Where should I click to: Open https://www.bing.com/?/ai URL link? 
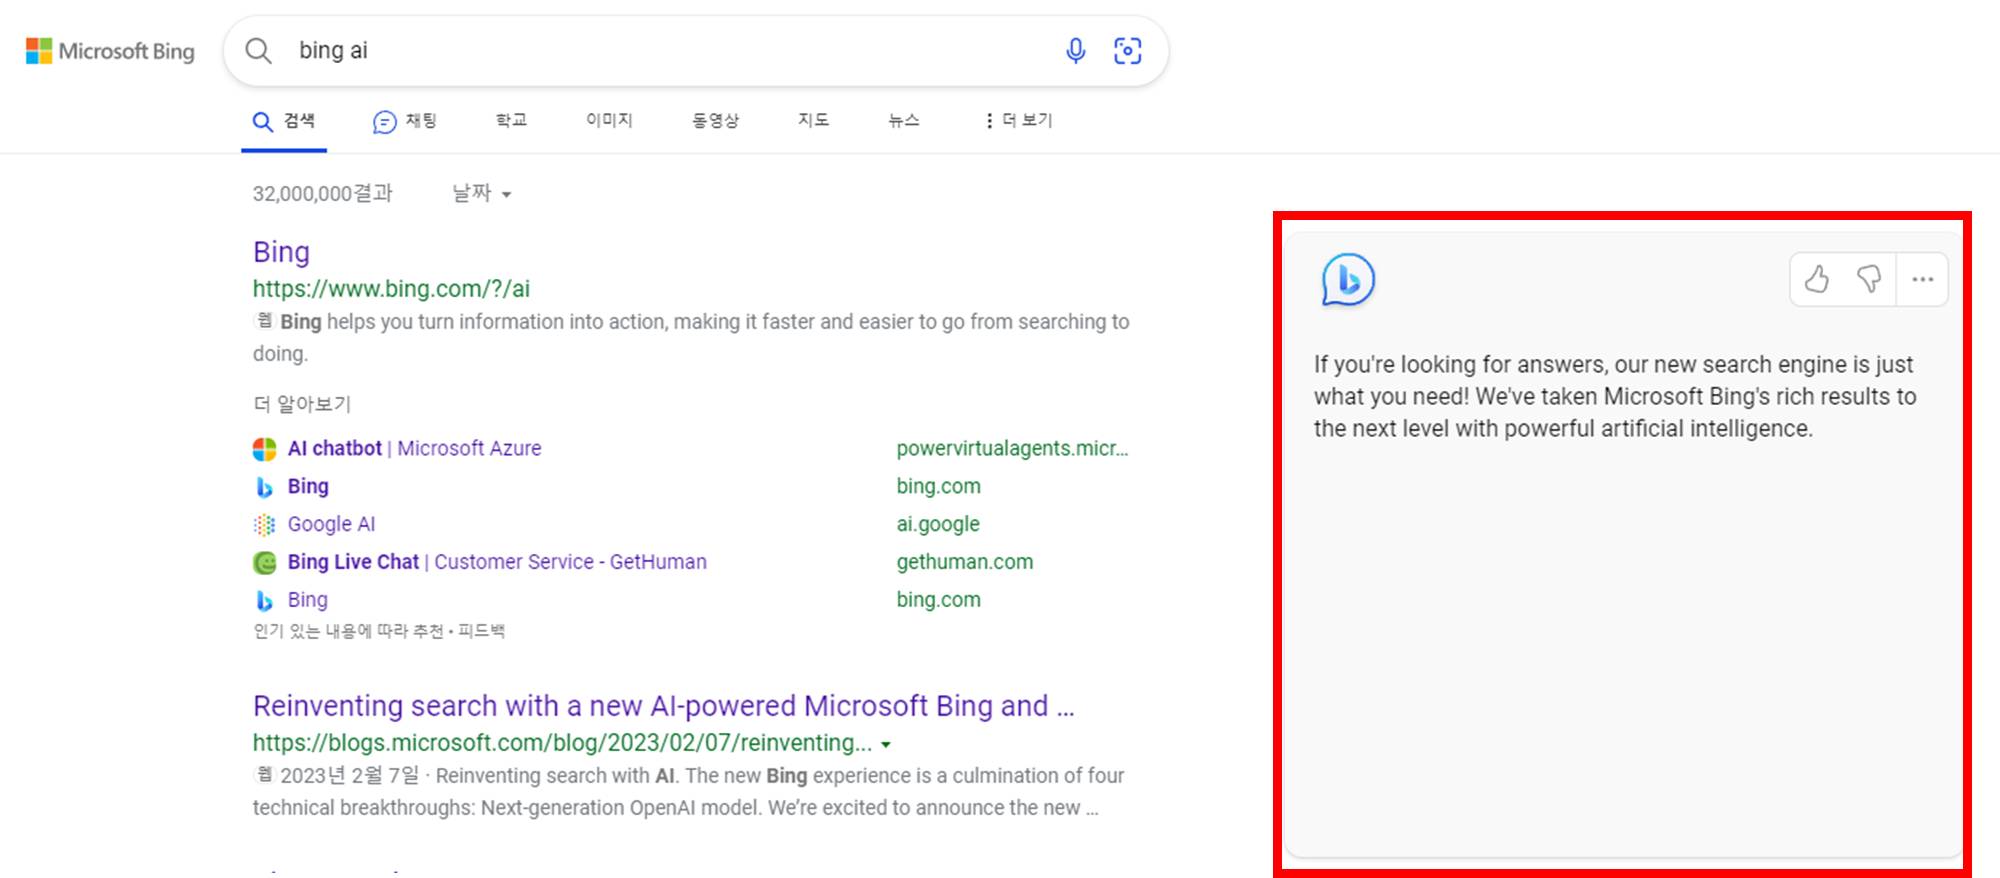391,289
